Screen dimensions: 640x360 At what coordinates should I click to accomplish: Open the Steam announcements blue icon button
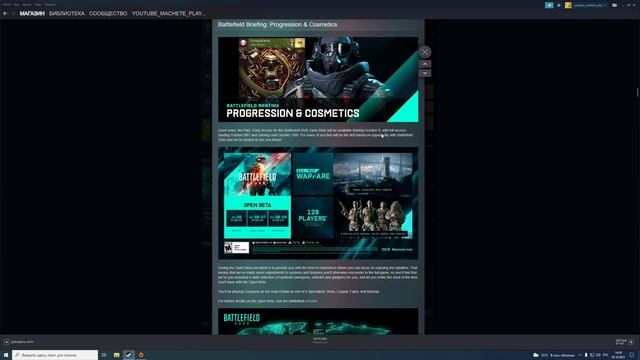tap(549, 5)
